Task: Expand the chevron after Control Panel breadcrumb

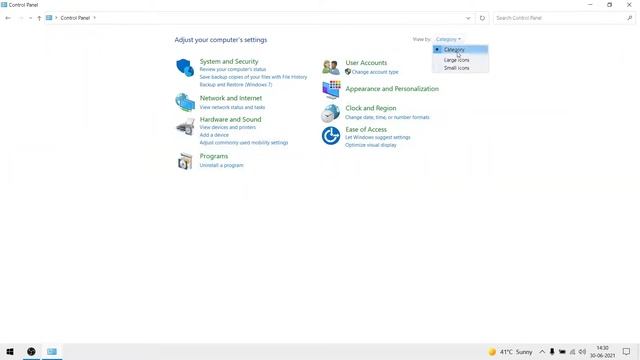Action: [x=95, y=18]
